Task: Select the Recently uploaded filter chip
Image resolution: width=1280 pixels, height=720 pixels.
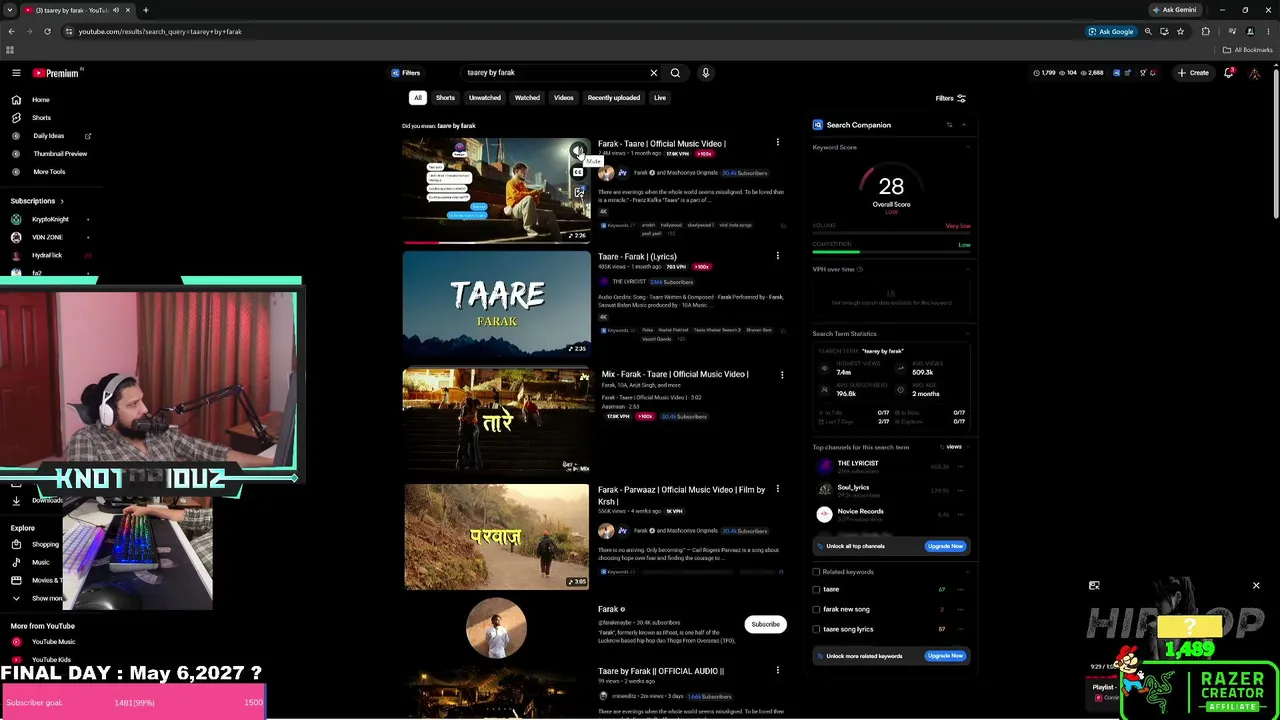Action: [614, 98]
